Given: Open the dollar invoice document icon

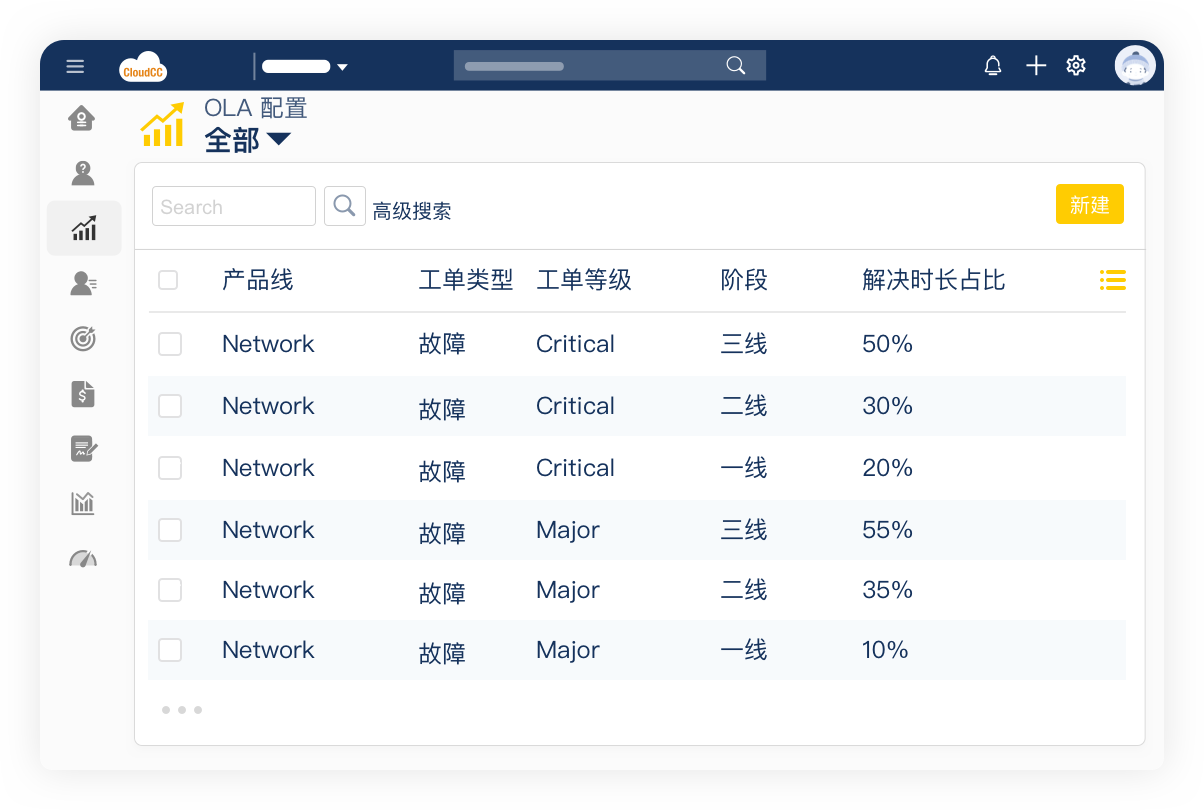Looking at the screenshot, I should (x=83, y=394).
